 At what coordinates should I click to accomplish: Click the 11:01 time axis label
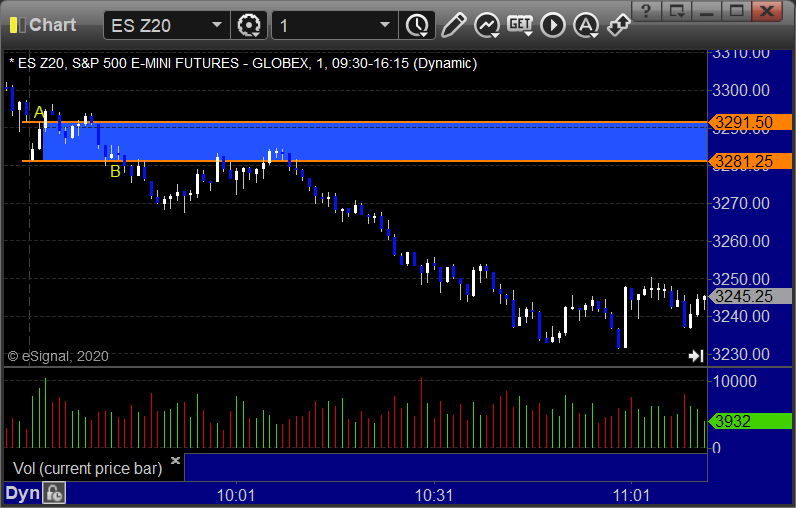click(x=632, y=495)
